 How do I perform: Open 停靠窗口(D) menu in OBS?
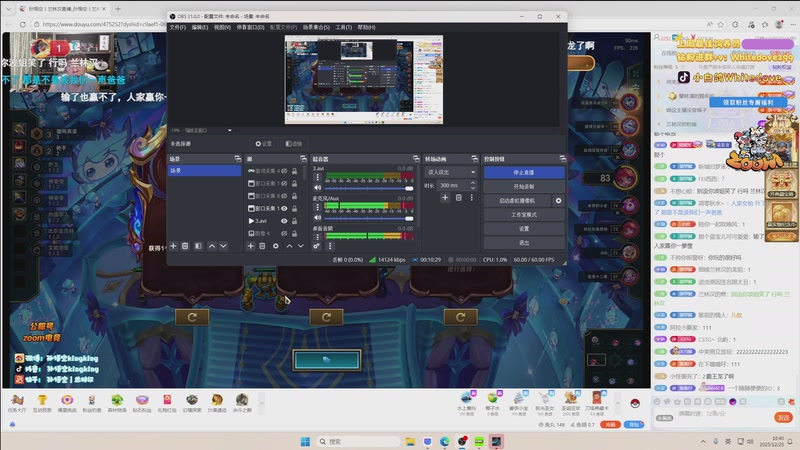pyautogui.click(x=250, y=27)
